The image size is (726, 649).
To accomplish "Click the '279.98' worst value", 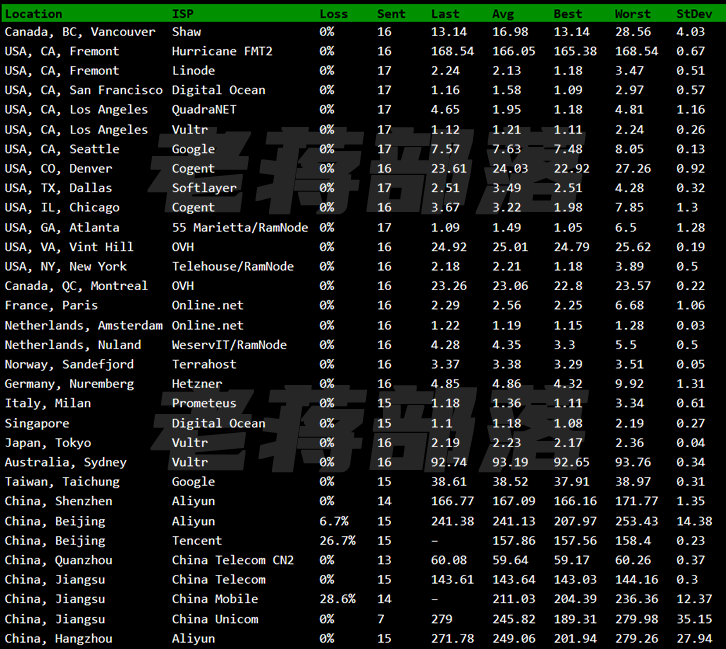I will pyautogui.click(x=636, y=619).
